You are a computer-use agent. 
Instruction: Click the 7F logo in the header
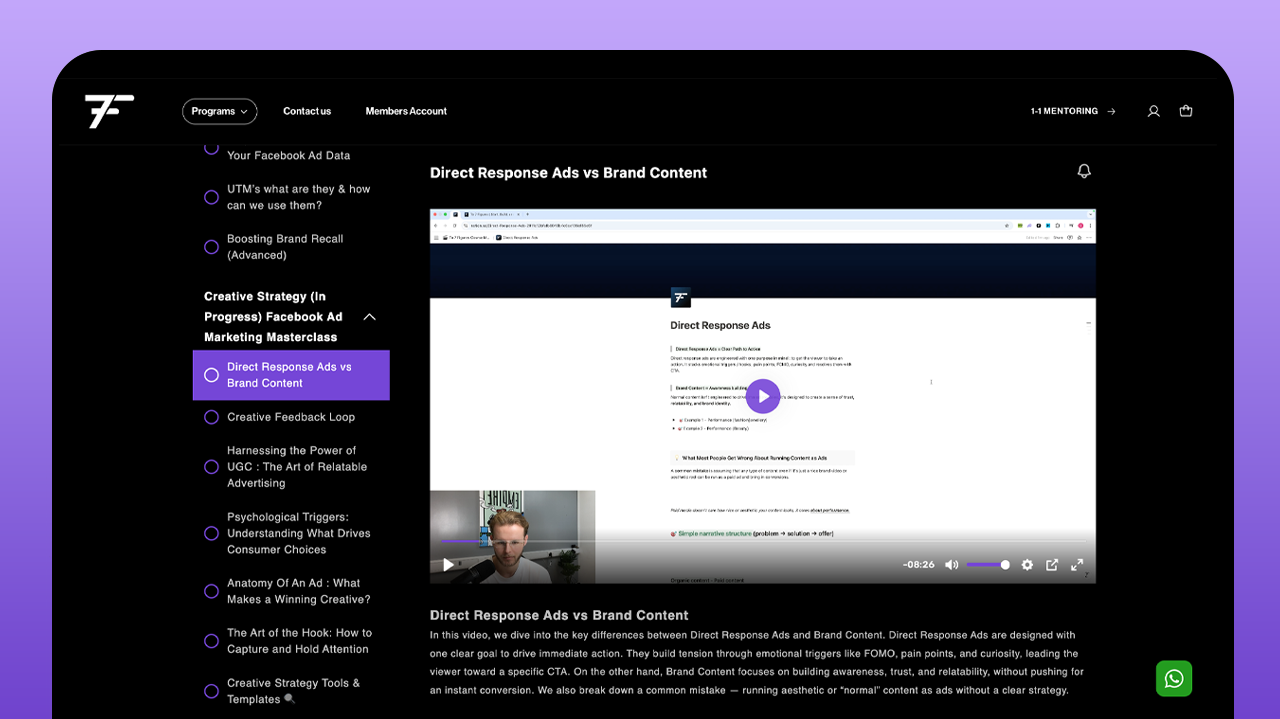click(109, 111)
